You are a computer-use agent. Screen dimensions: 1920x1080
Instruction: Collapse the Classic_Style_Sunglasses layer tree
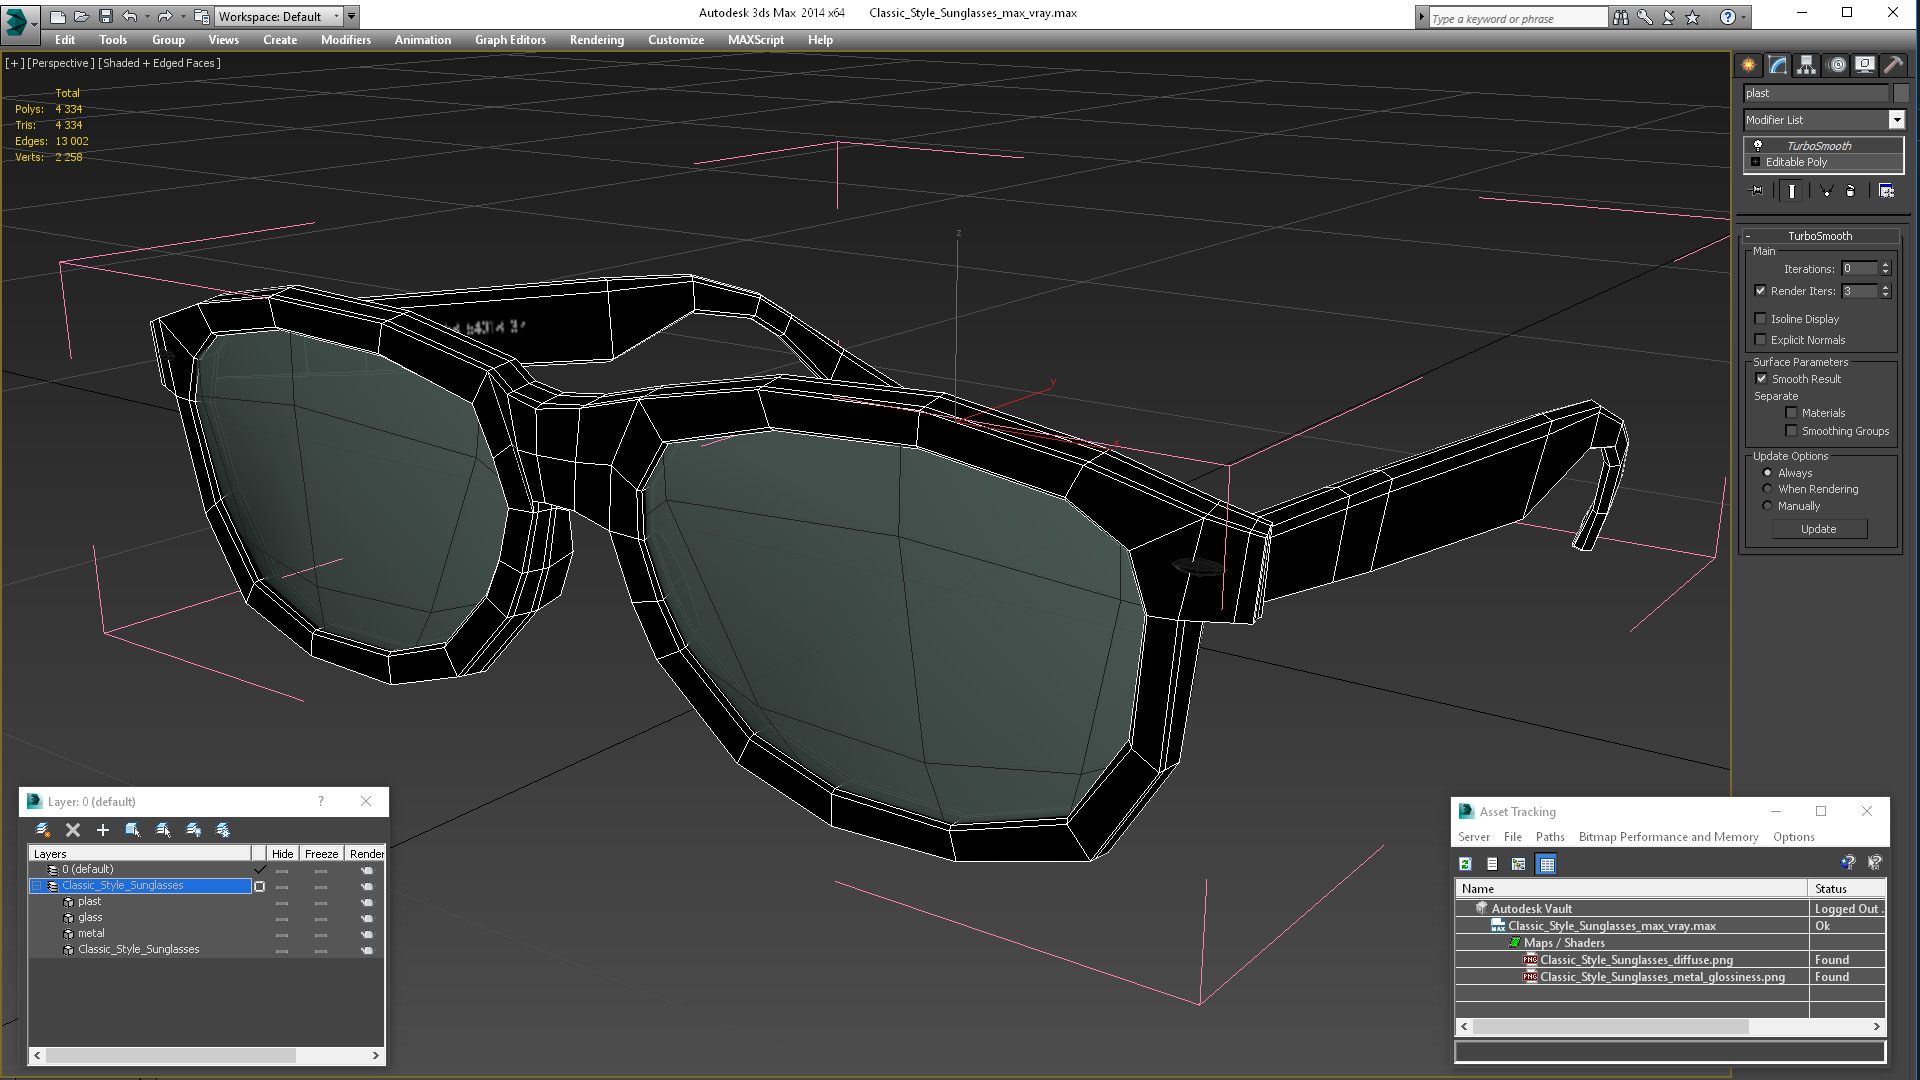pos(37,886)
